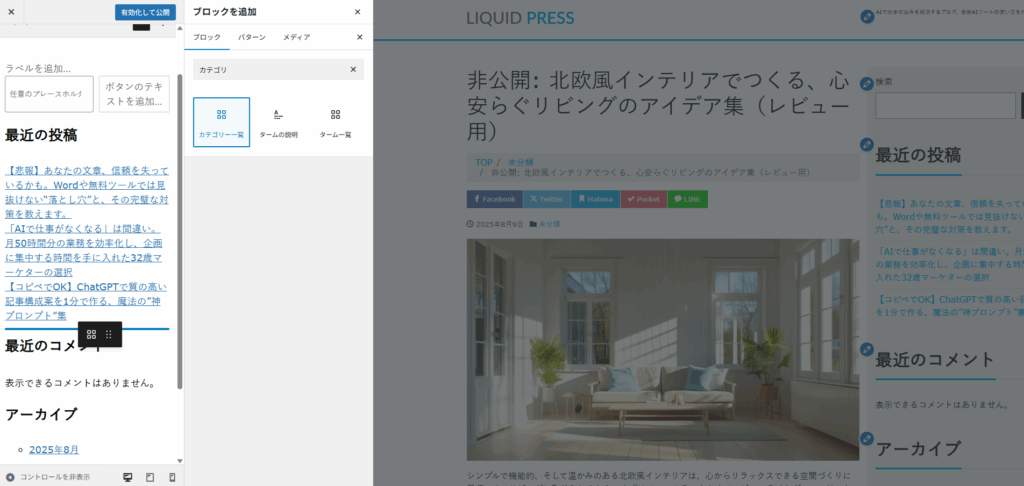1024x486 pixels.
Task: Share the post via Pocket button
Action: click(x=644, y=199)
